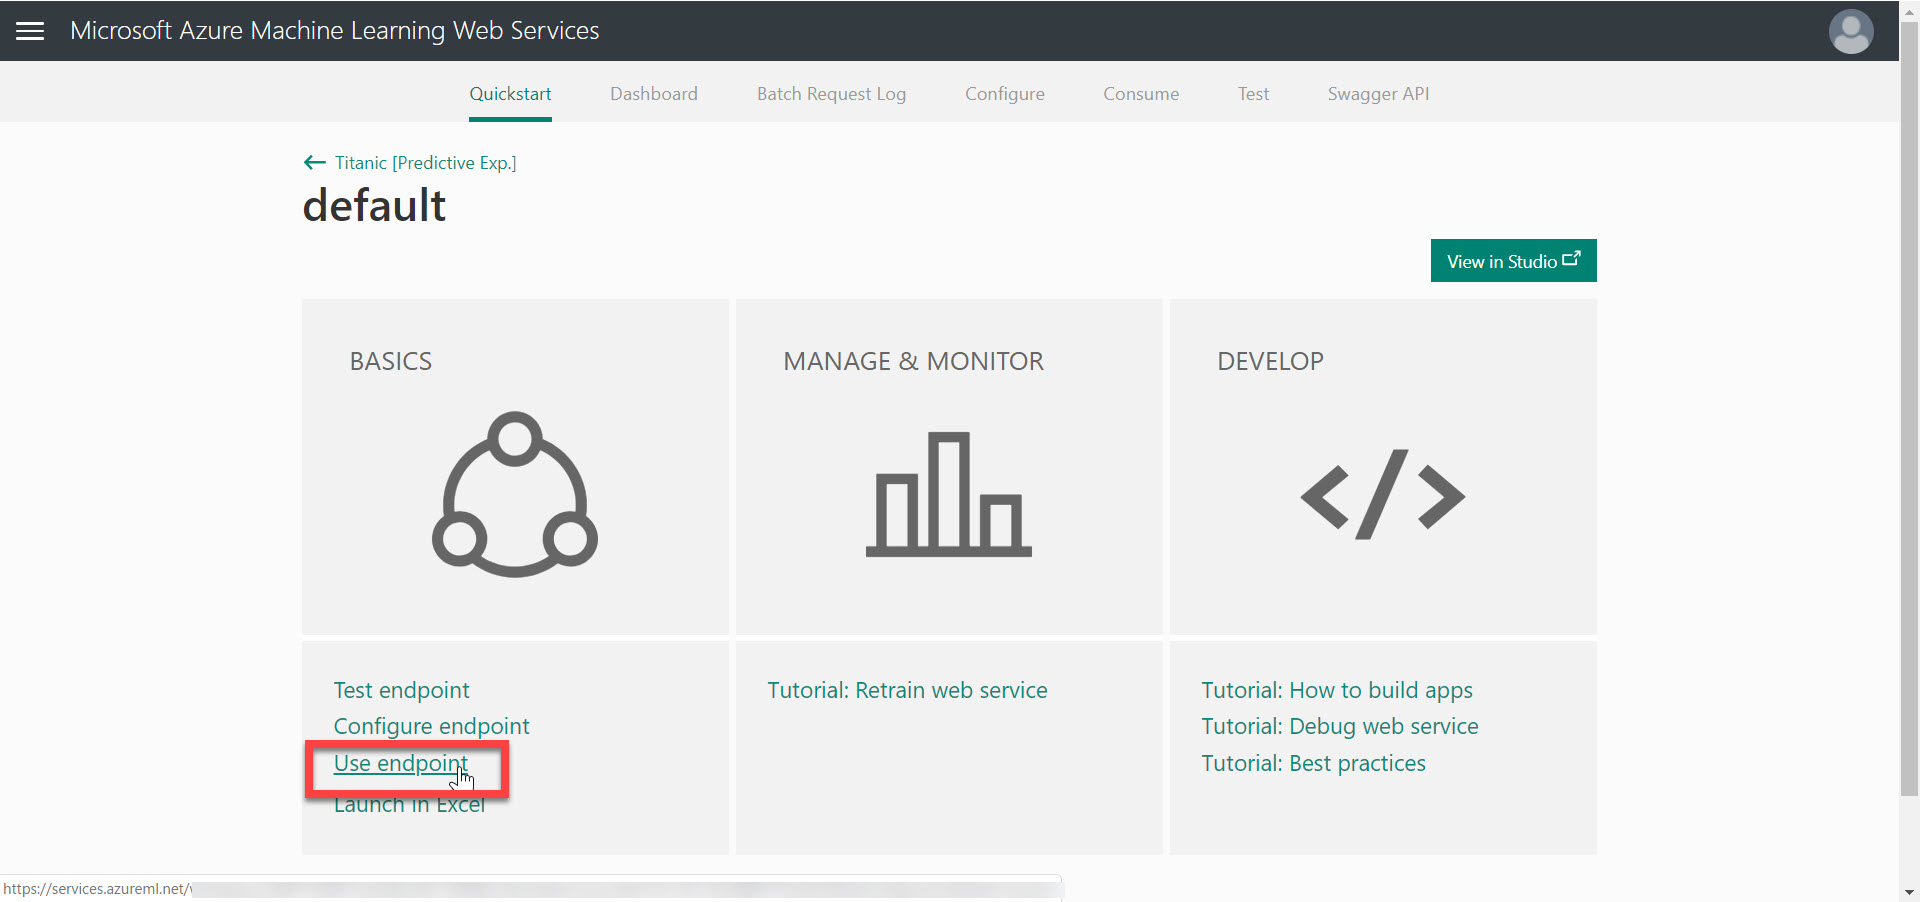Go to the Configure tab

(1004, 94)
